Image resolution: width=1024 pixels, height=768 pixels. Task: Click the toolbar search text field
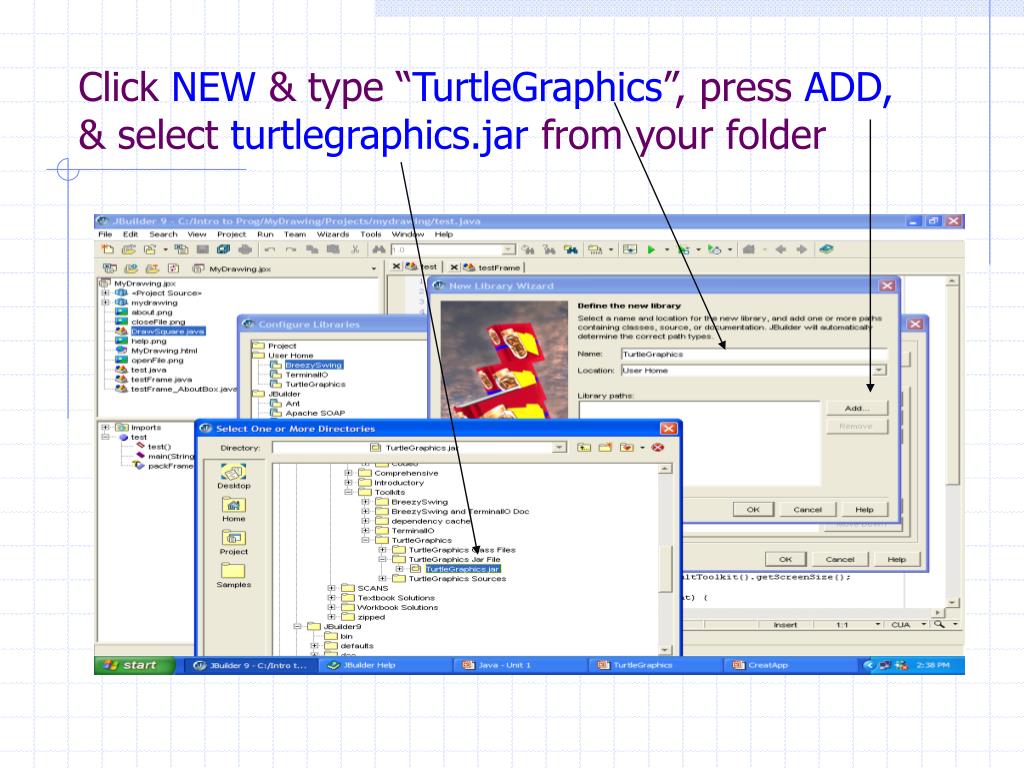[x=447, y=249]
